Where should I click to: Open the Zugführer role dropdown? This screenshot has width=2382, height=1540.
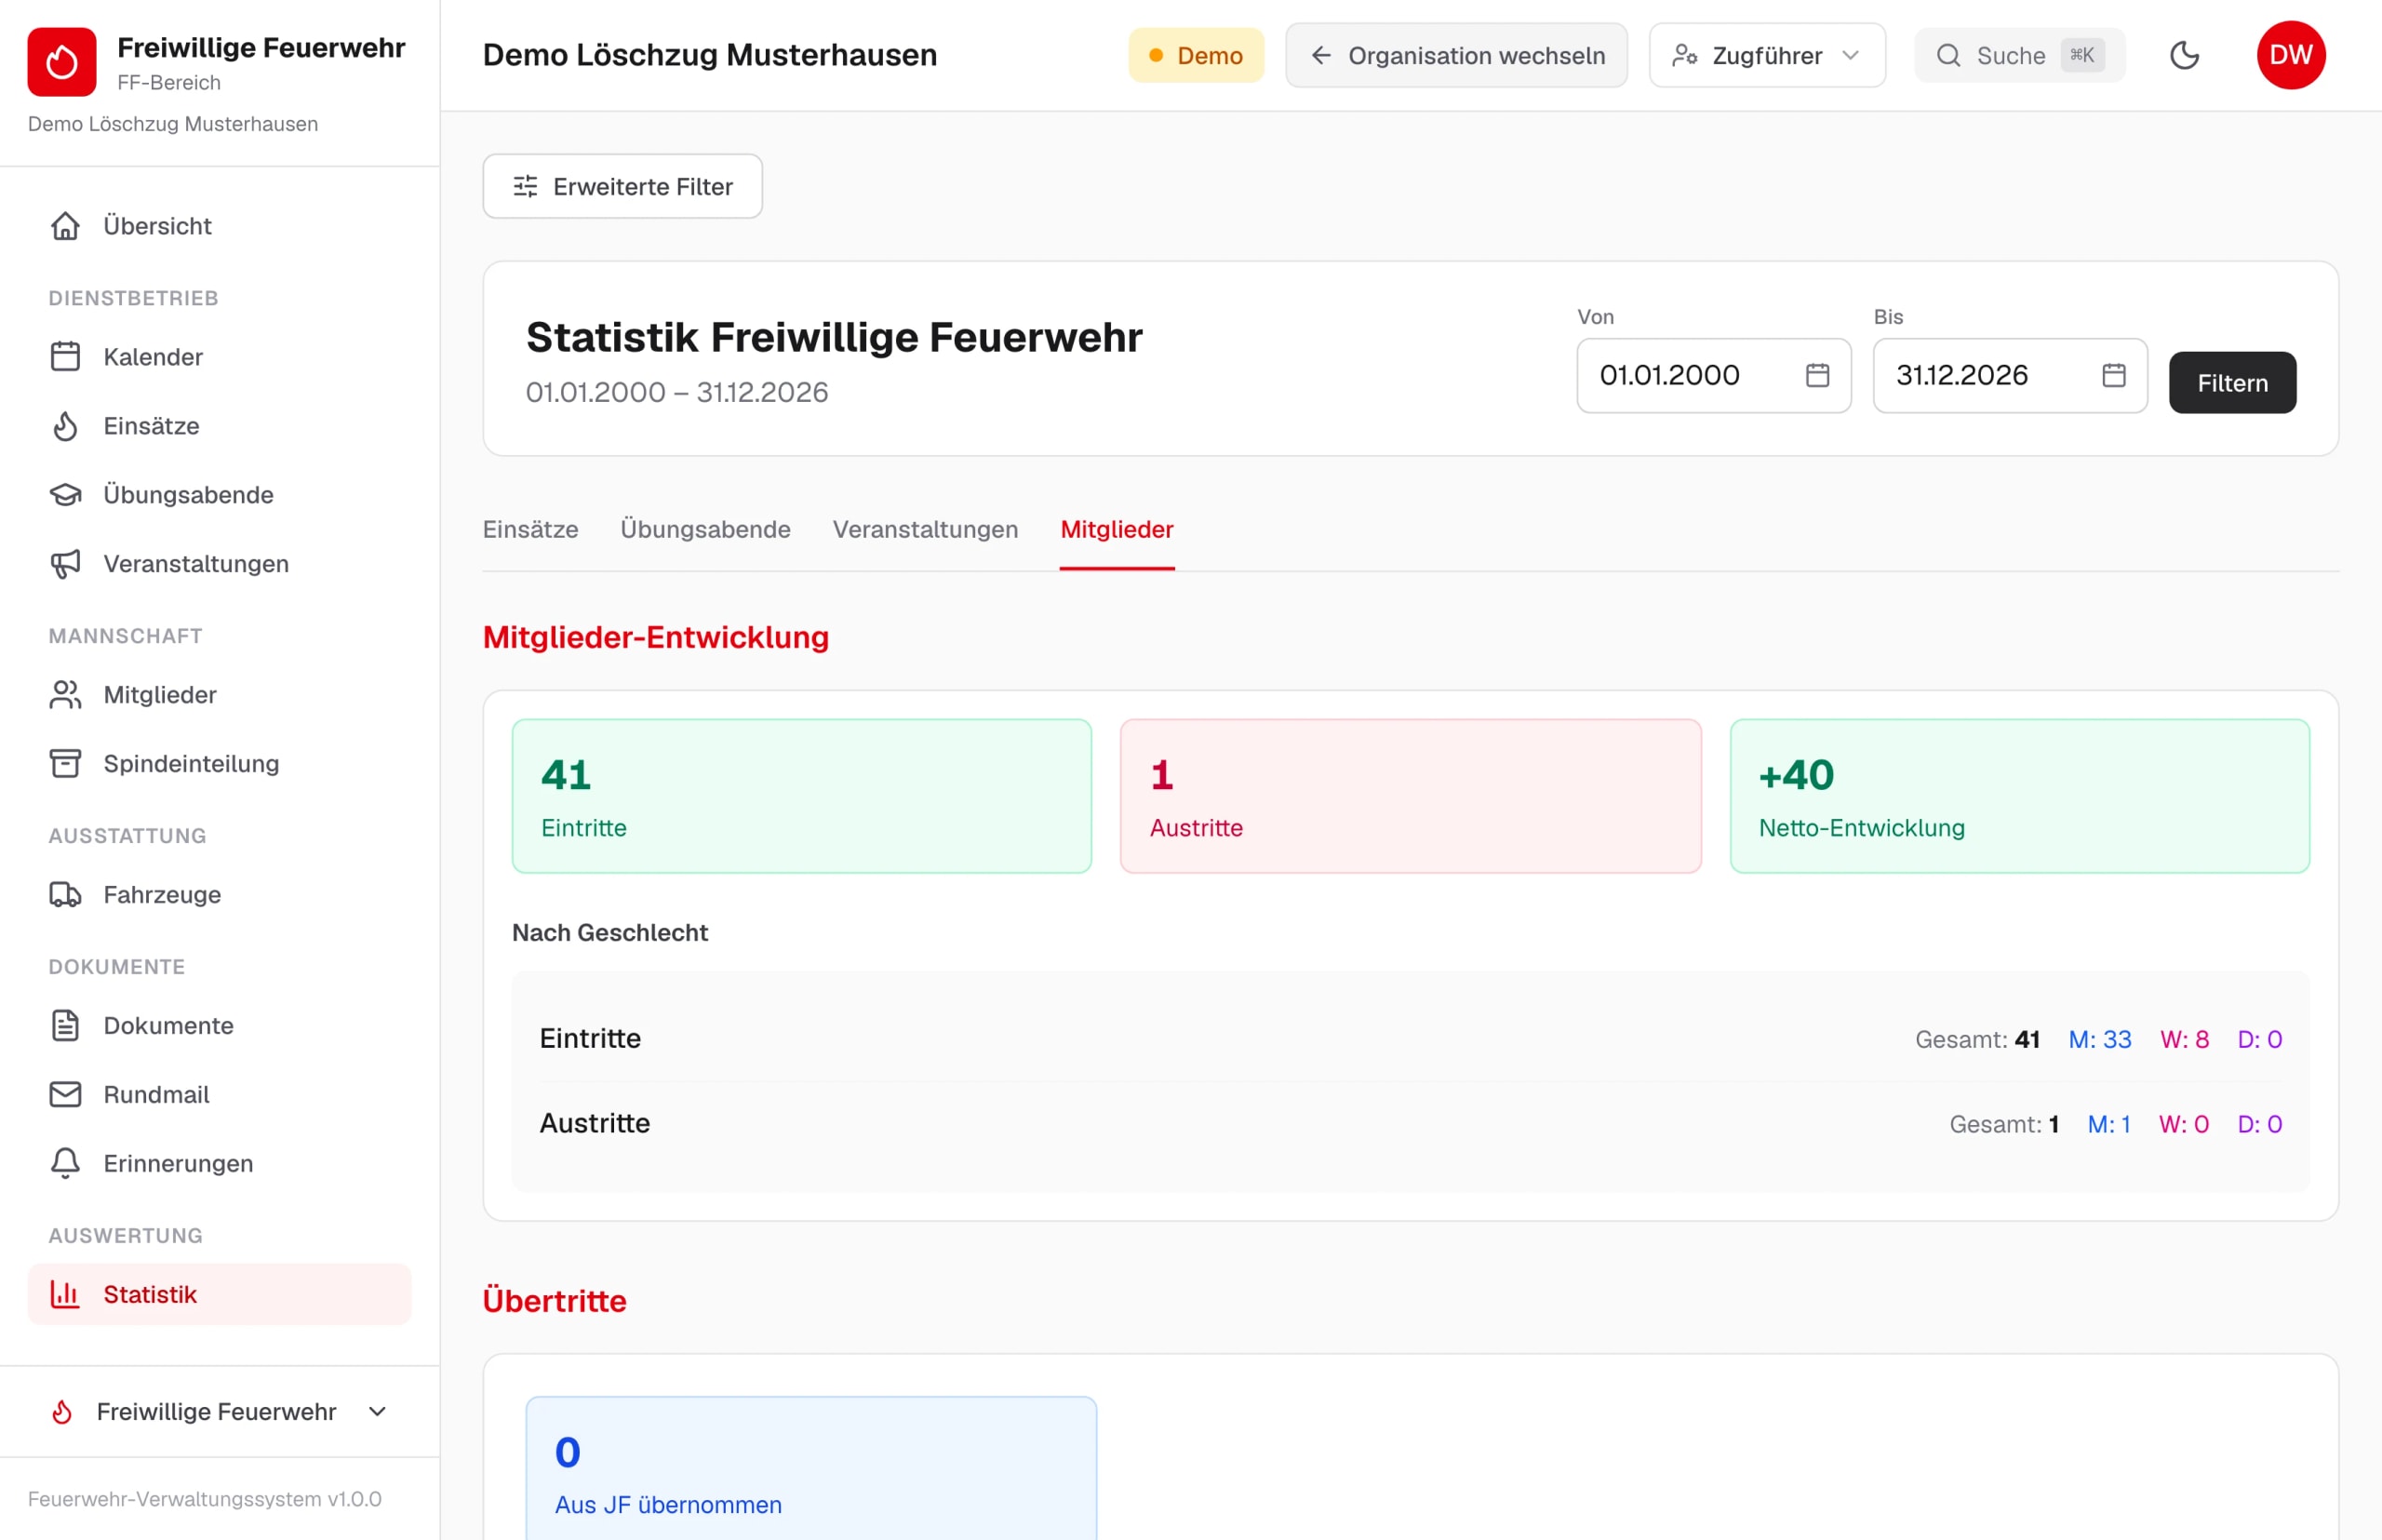1766,56
